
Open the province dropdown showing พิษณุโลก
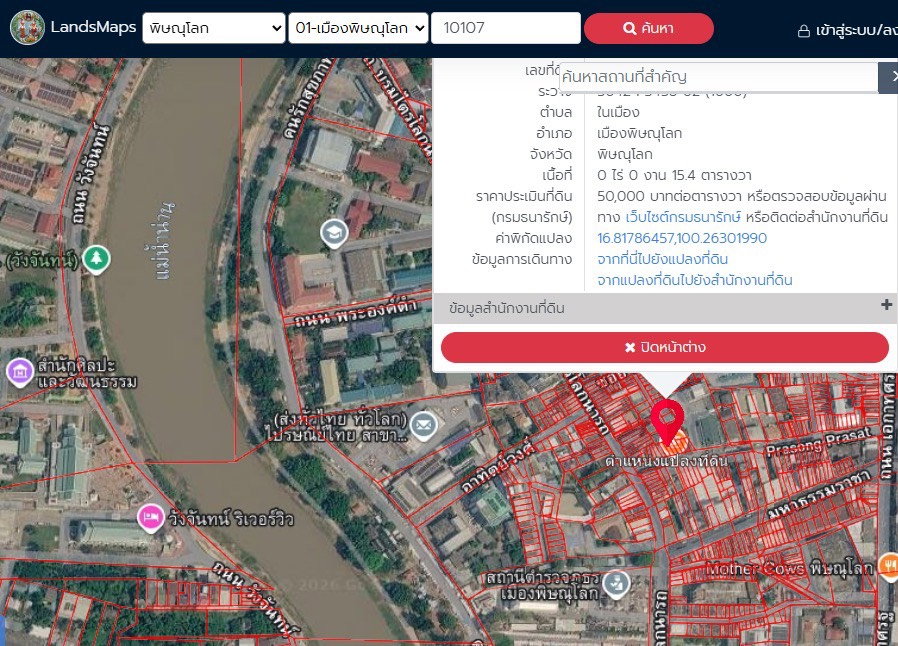214,28
